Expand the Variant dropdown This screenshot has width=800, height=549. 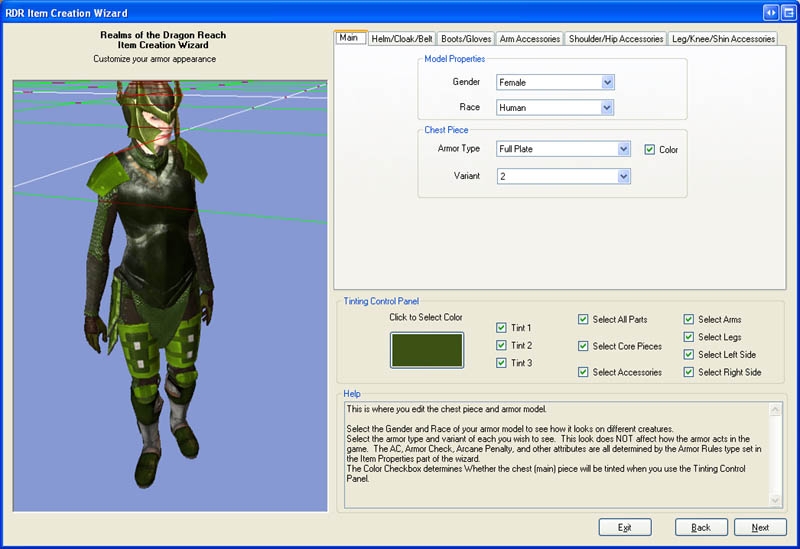pyautogui.click(x=624, y=176)
